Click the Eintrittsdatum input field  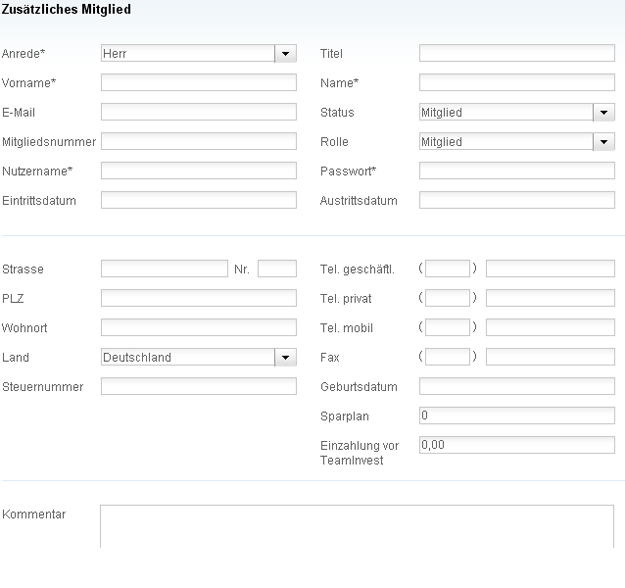pos(199,200)
